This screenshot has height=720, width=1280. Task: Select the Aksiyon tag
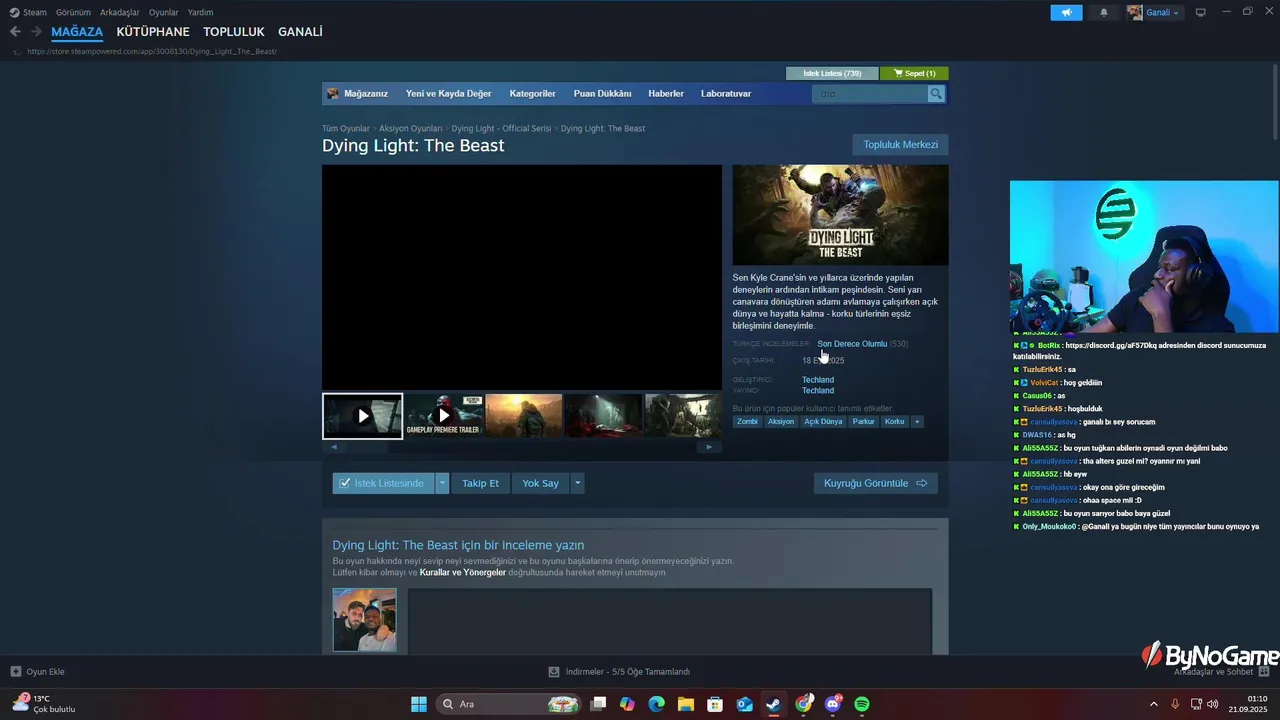coord(781,422)
